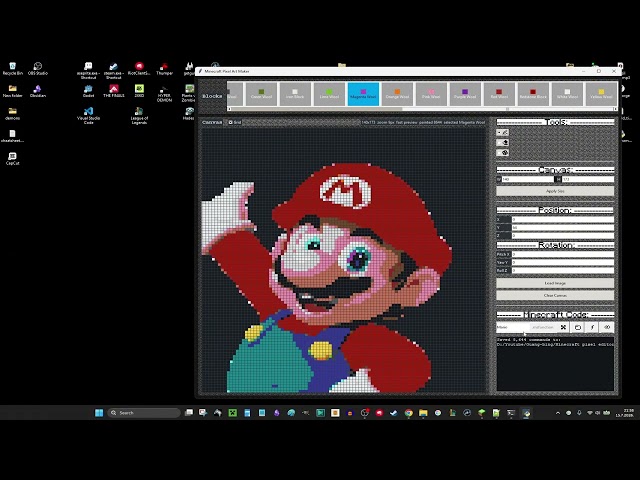Click the function f icon under Minecraft Code
The height and width of the screenshot is (480, 640).
(x=592, y=327)
